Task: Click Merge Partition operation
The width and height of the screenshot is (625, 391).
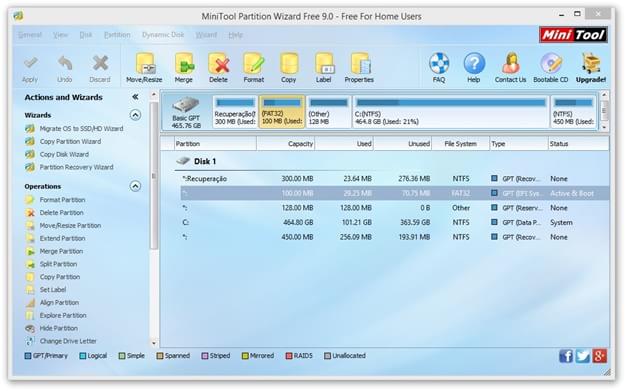Action: (x=61, y=251)
